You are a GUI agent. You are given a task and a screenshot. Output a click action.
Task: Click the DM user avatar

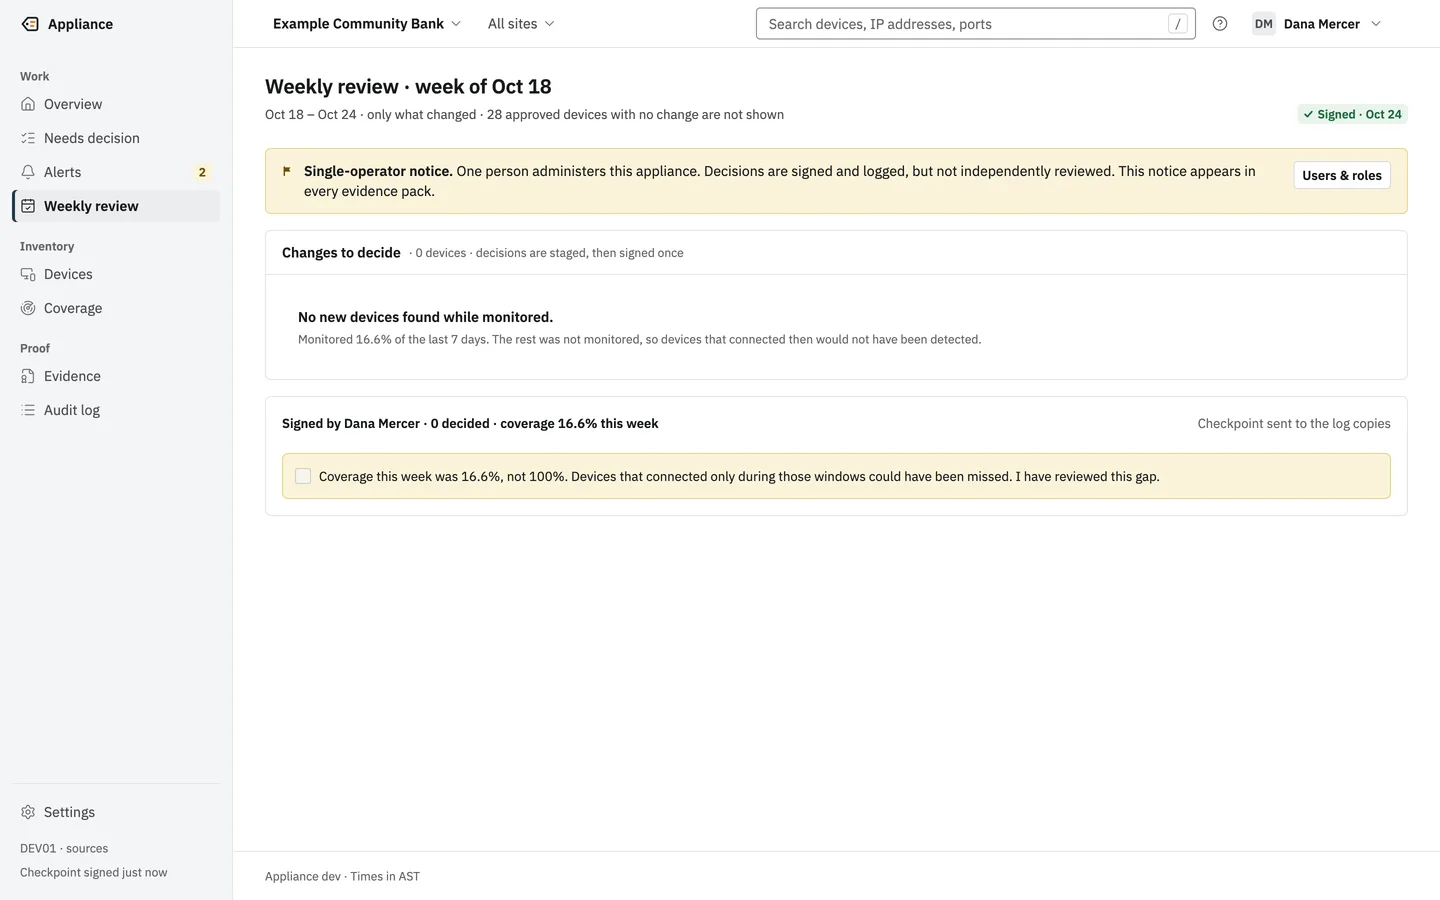1264,24
